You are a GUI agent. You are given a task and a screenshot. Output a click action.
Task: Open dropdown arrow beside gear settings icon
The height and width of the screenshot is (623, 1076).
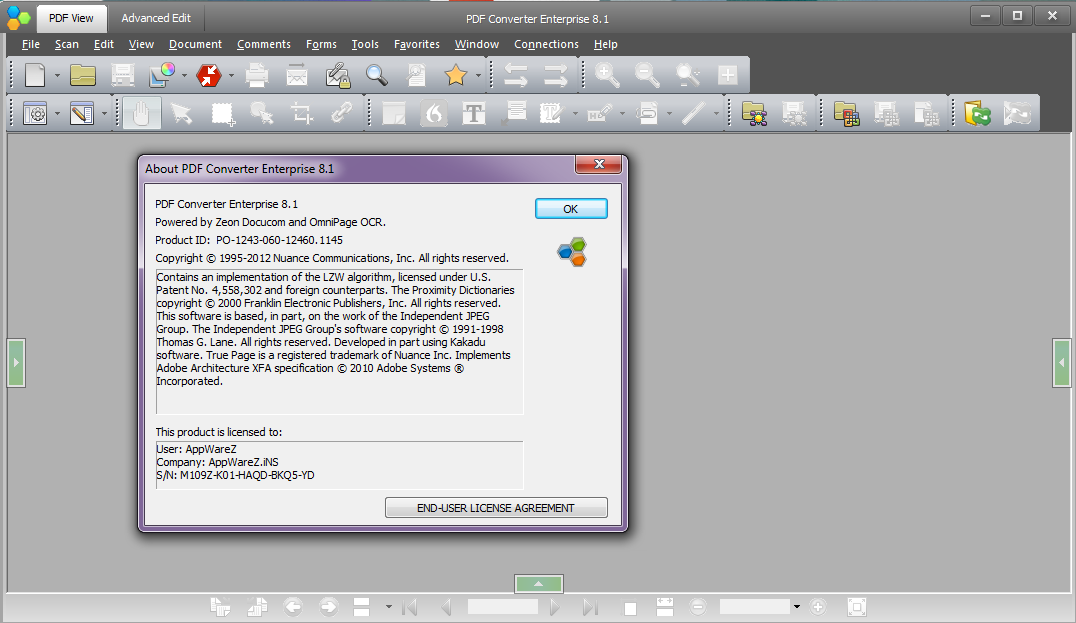coord(57,114)
